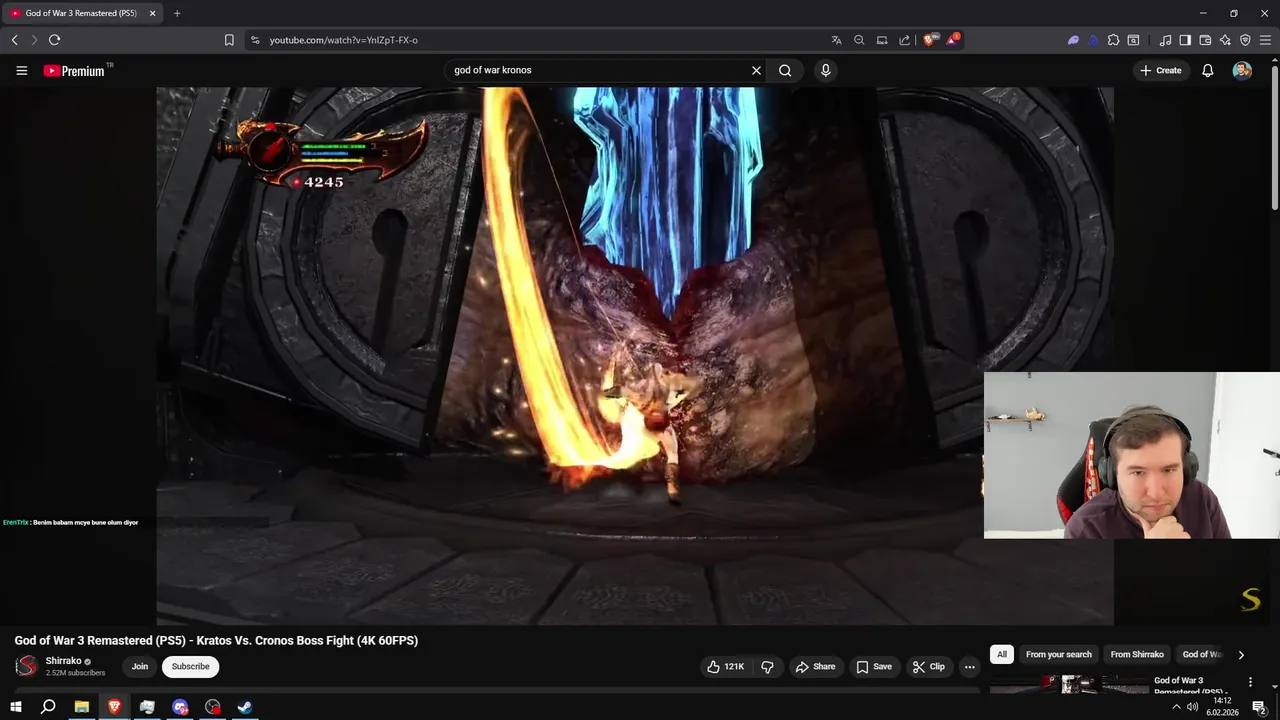The image size is (1280, 720).
Task: Go back to previous page
Action: point(14,40)
